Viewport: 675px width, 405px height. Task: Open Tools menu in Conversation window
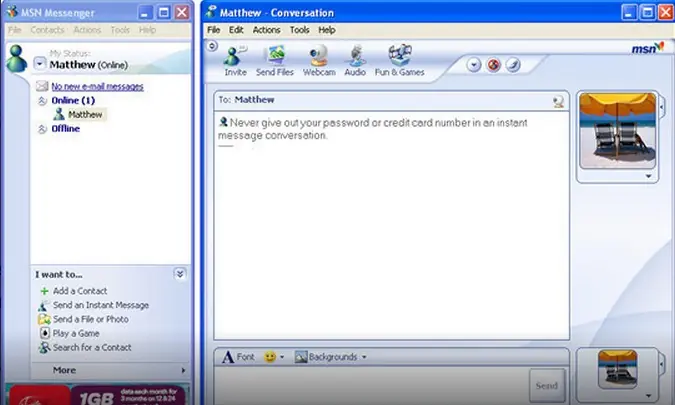300,30
